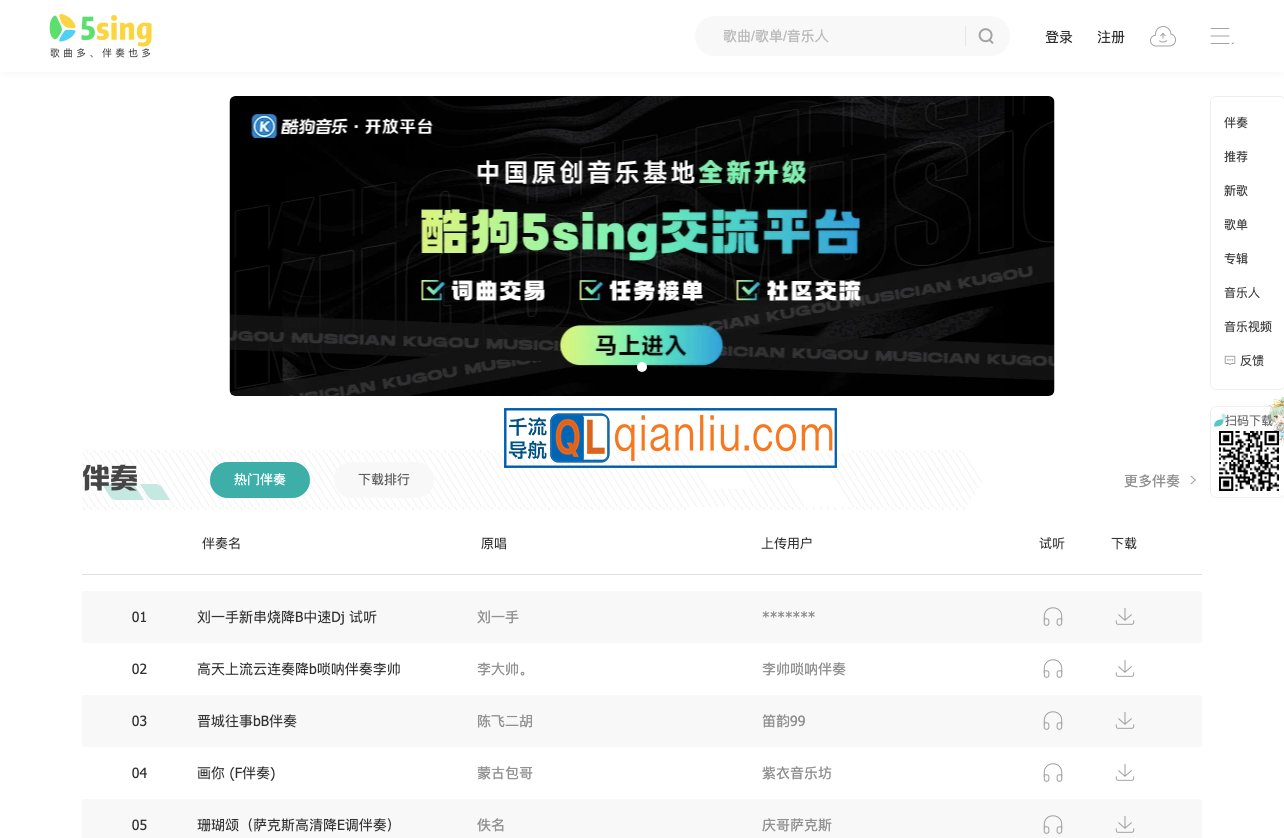Expand 更多伴奏 with its chevron arrow
1284x838 pixels.
[x=1160, y=480]
